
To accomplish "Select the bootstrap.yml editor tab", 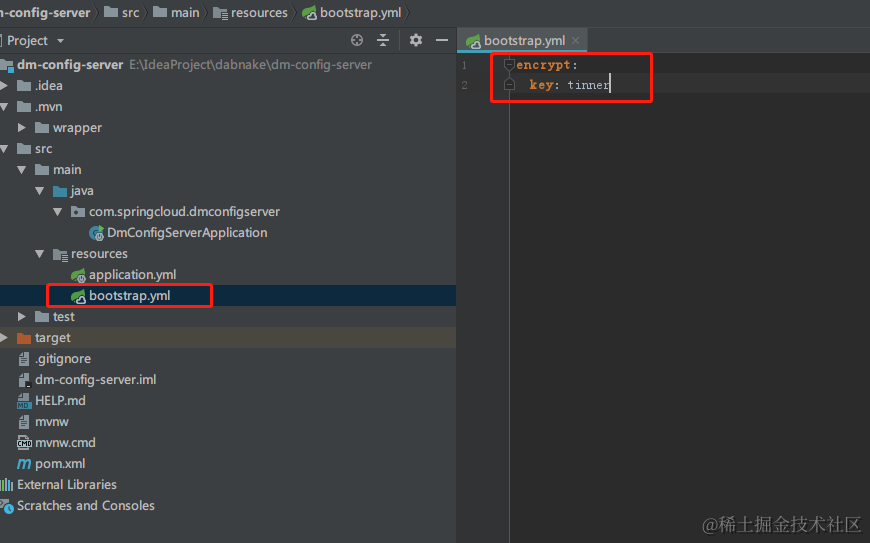I will pos(523,40).
